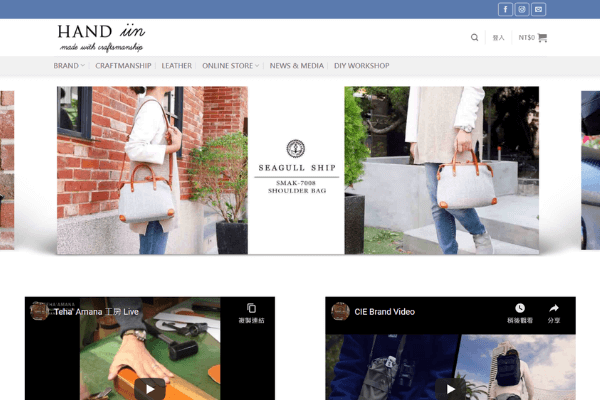Image resolution: width=600 pixels, height=400 pixels.
Task: Click the handheld bag garden photo
Action: (x=442, y=170)
